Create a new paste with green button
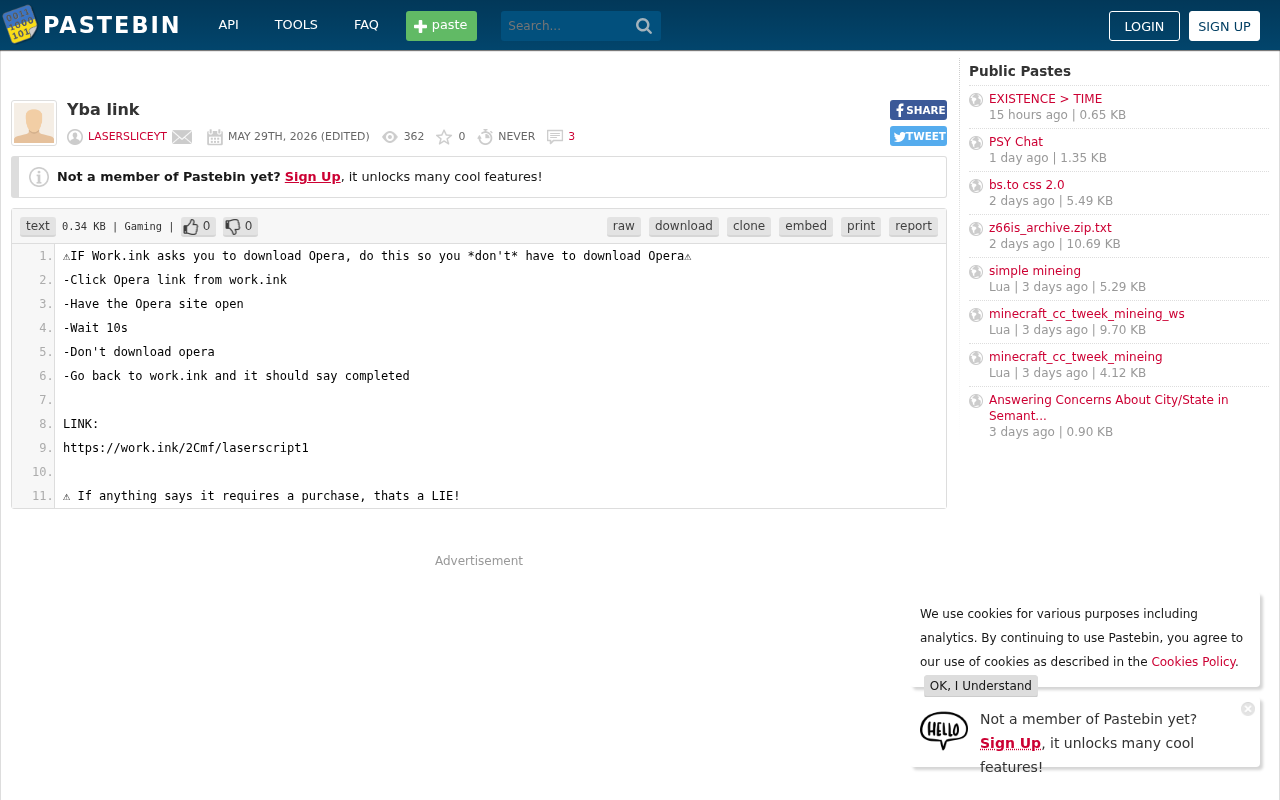This screenshot has height=800, width=1280. pos(441,26)
